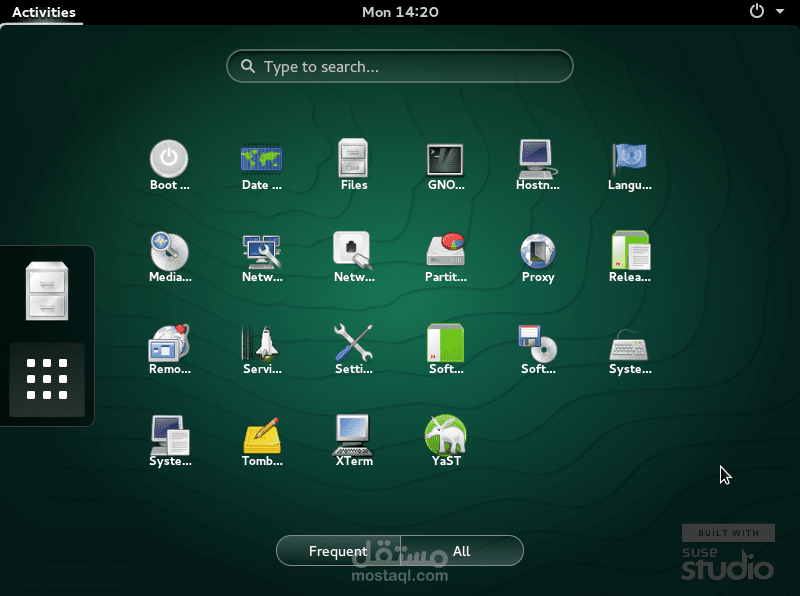The height and width of the screenshot is (596, 800).
Task: Click the Show Applications grid in the dash
Action: click(x=44, y=380)
